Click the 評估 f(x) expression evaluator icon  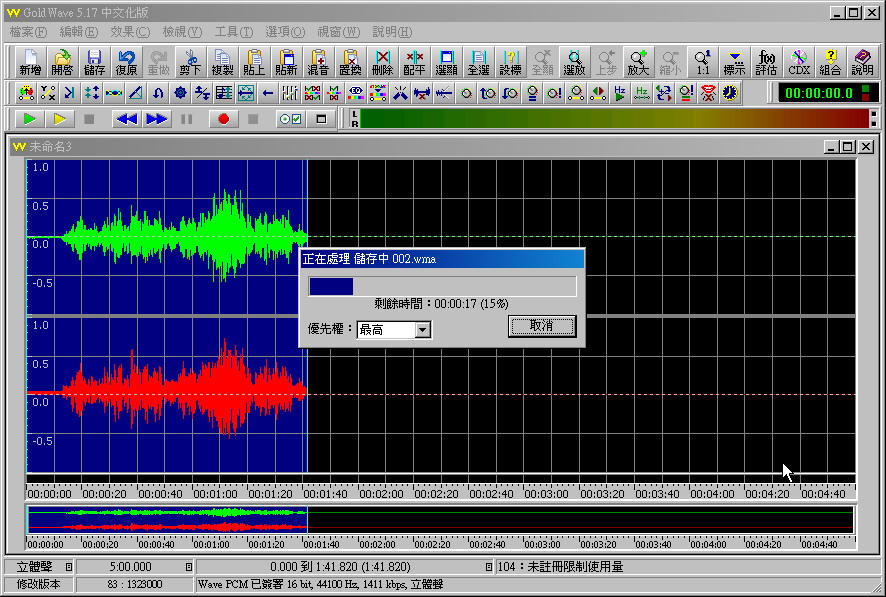pos(767,62)
